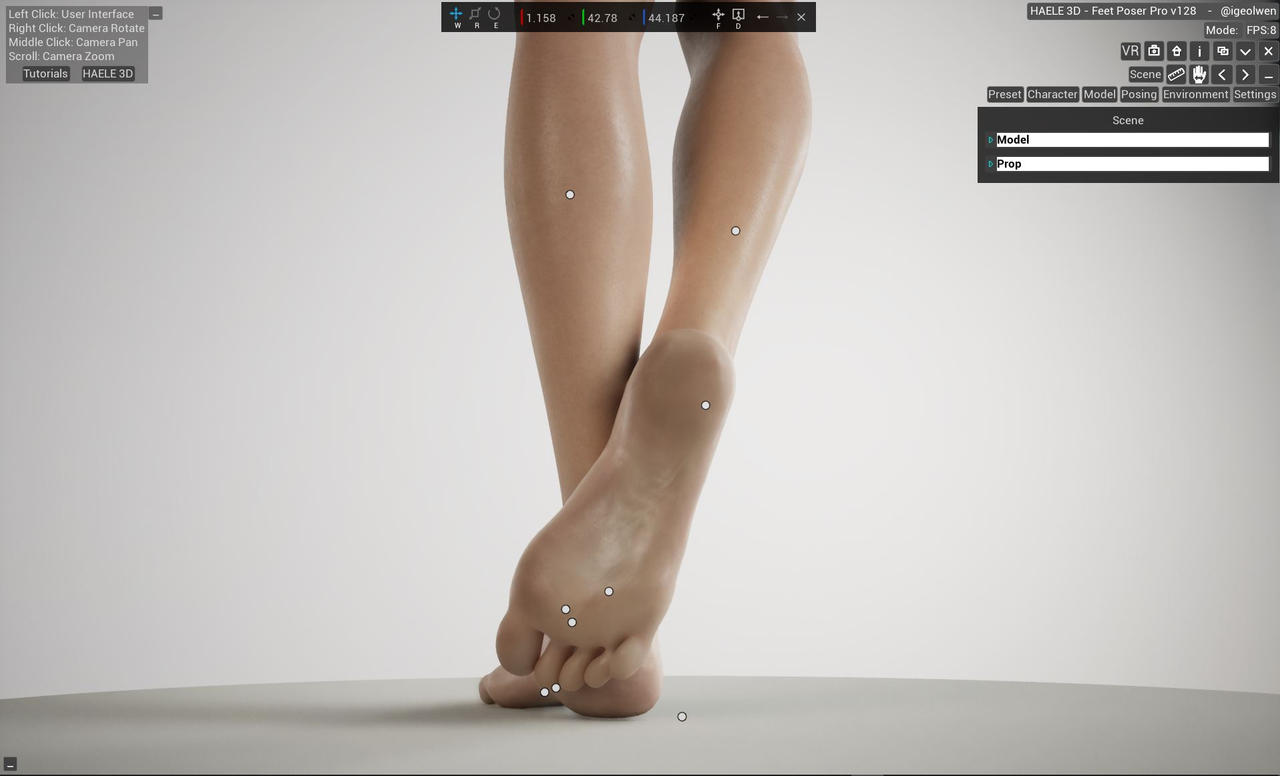Minimize the right menu panel with underscore button
This screenshot has width=1280, height=776.
(1268, 74)
